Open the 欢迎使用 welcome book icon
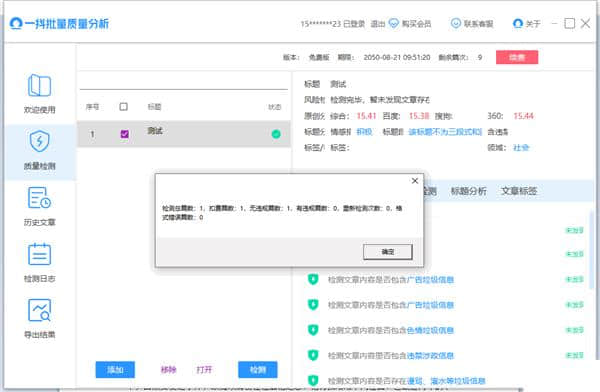The image size is (600, 392). [39, 85]
